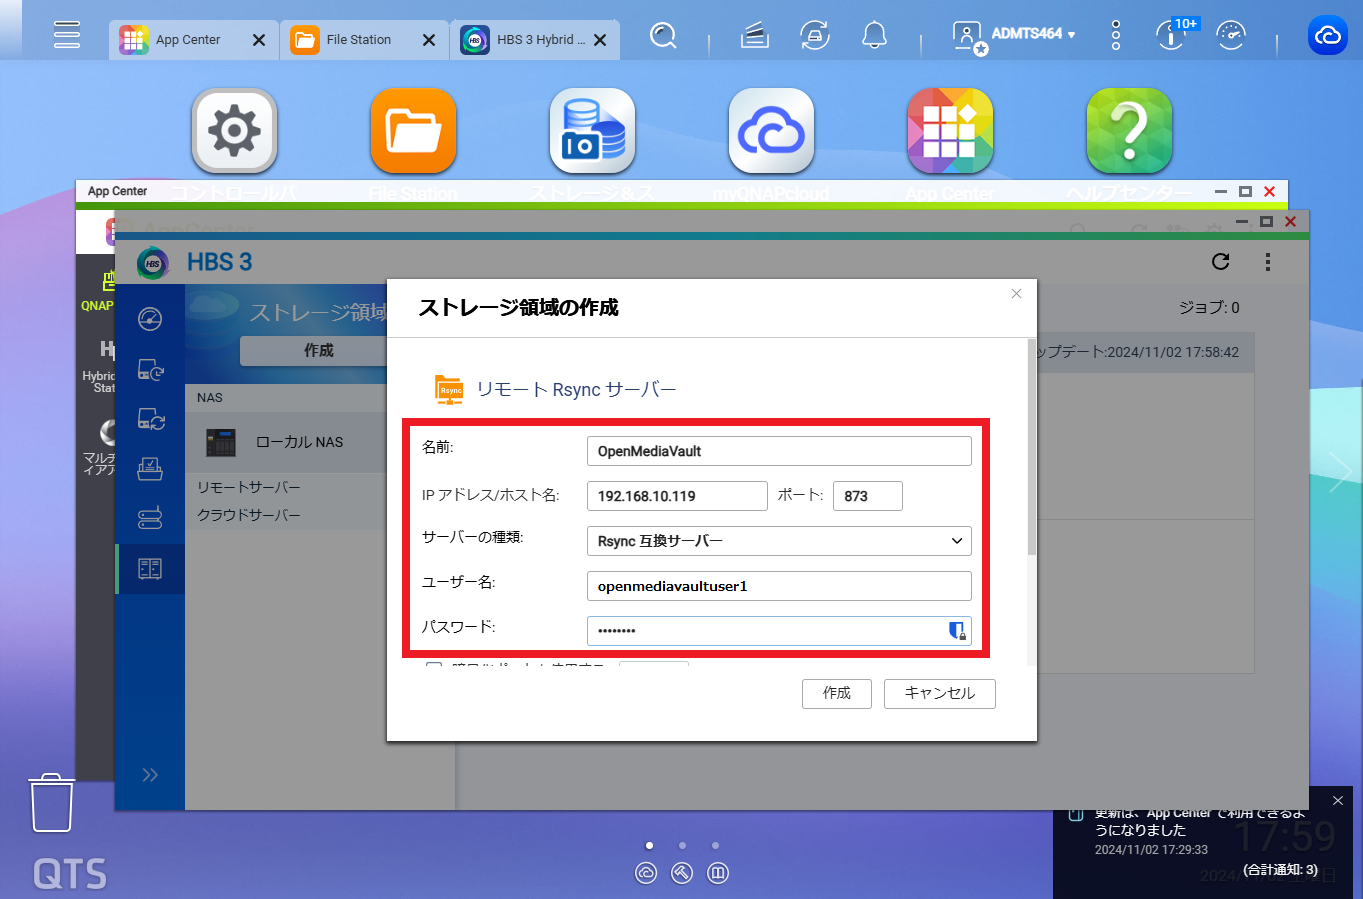Open the search magnifier in the top bar
Viewport: 1363px width, 899px height.
pos(663,36)
